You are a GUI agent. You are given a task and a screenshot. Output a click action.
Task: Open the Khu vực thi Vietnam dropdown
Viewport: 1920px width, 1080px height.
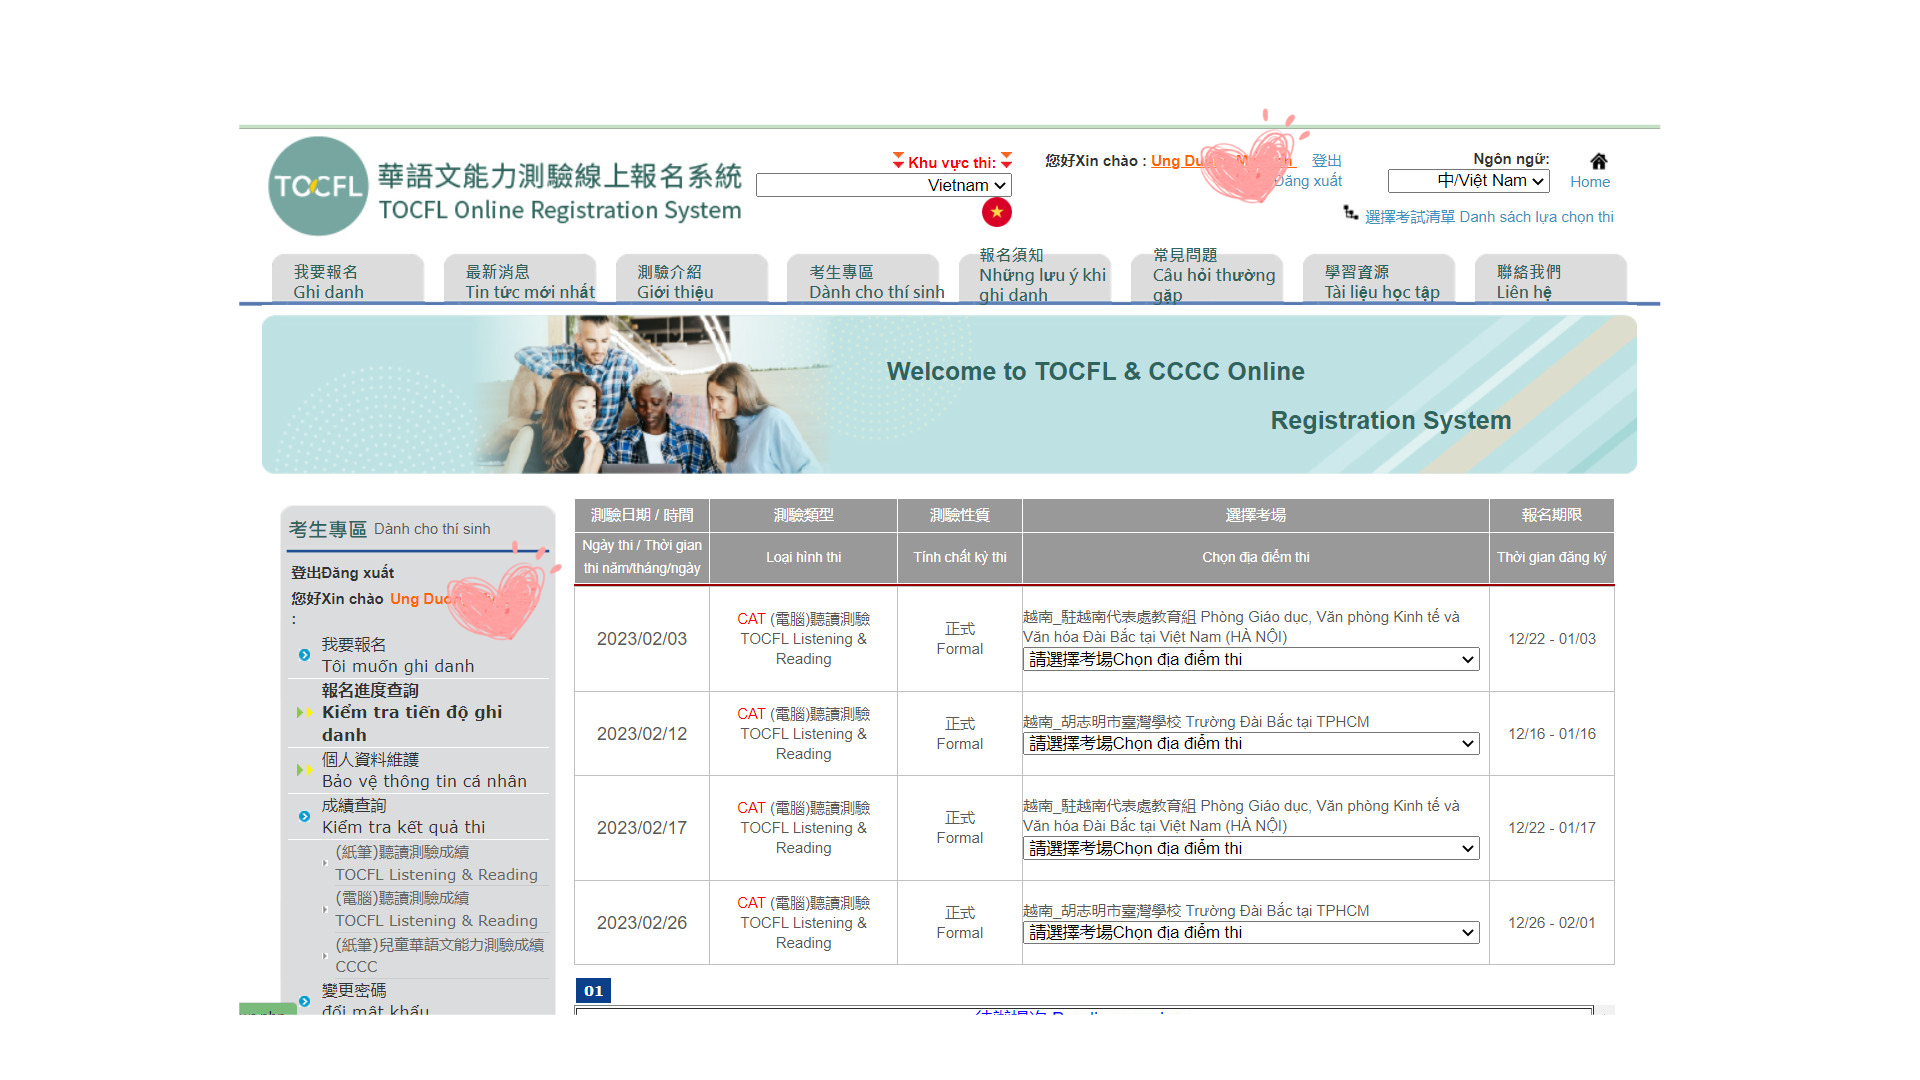884,185
